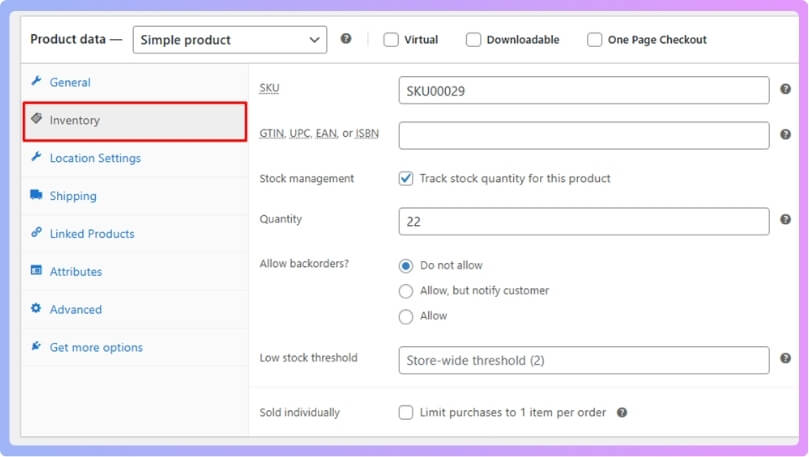Click the Low stock threshold field
Screen dimensions: 809x457
584,360
